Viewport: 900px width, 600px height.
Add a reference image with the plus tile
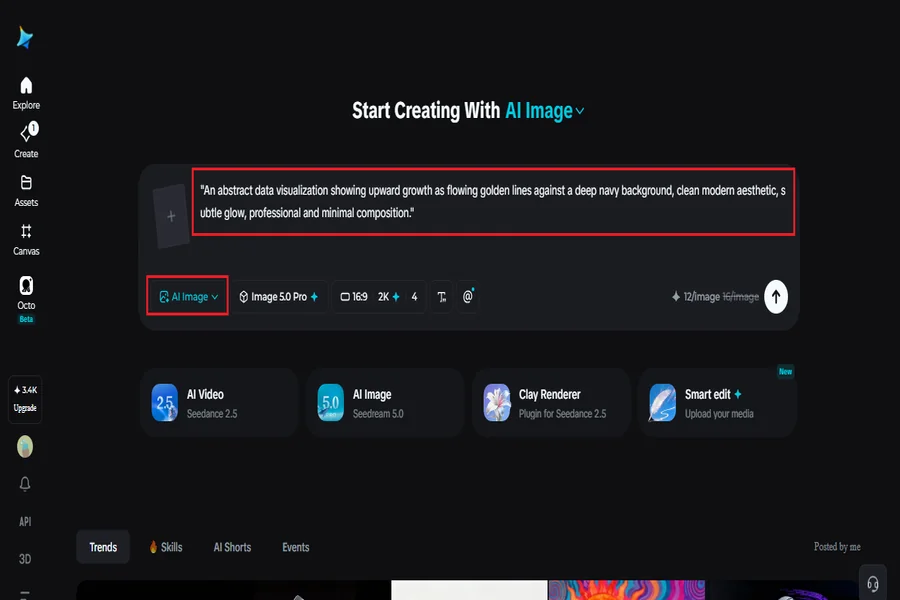[x=171, y=216]
